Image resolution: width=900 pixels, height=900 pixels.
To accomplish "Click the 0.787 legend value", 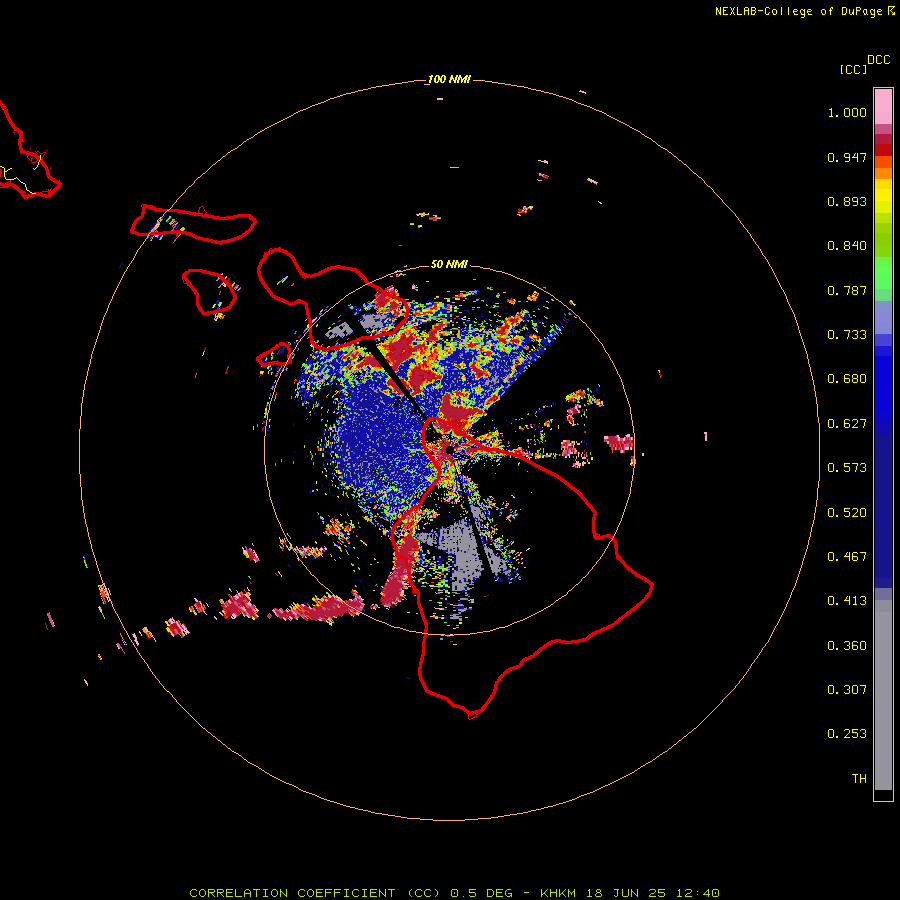I will tap(847, 290).
